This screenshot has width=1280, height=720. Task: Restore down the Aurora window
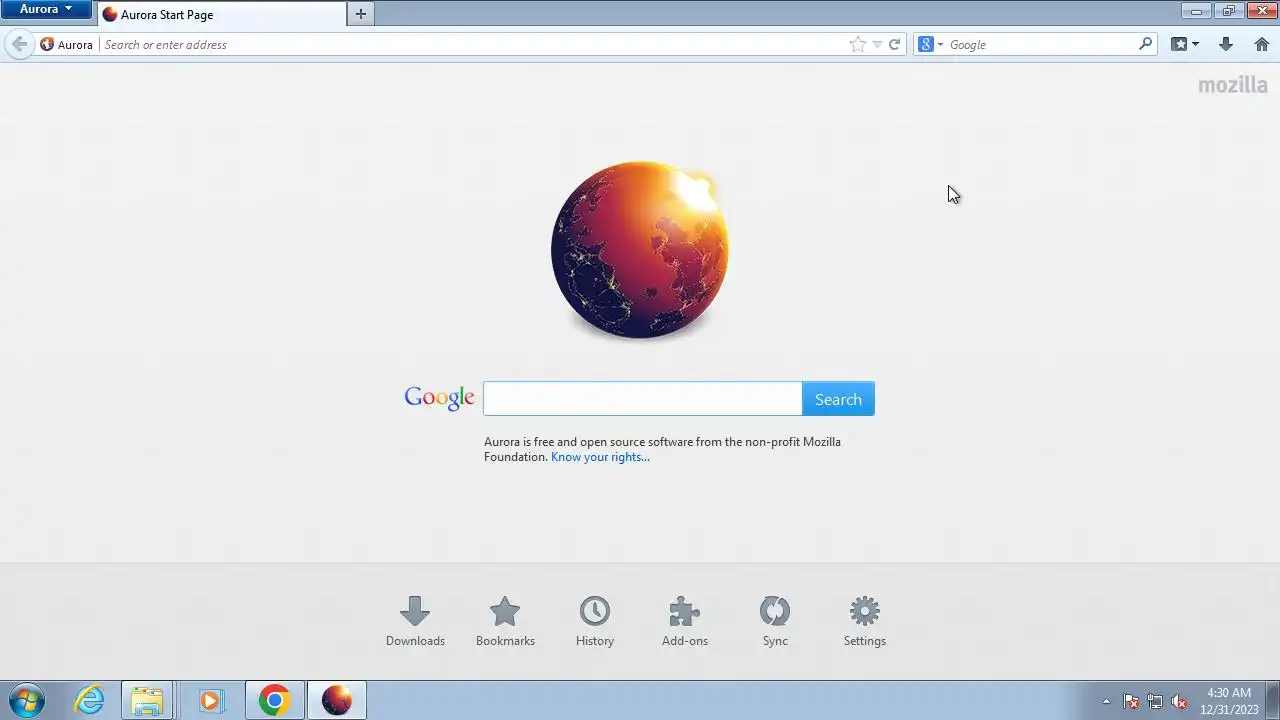(1229, 10)
